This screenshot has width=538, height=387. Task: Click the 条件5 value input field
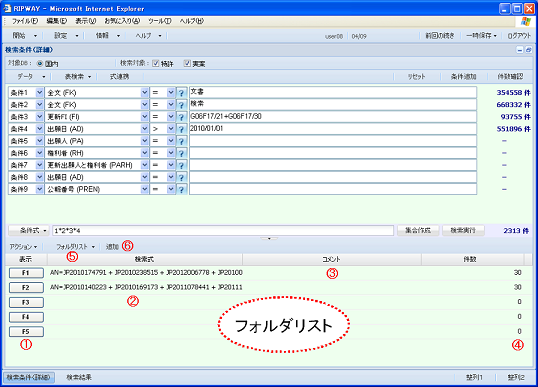333,141
